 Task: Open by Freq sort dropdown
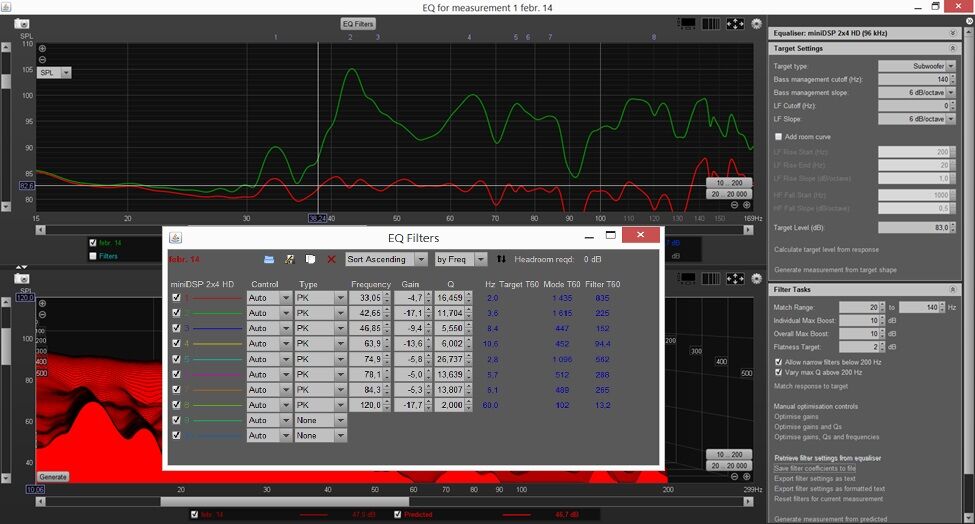(x=460, y=259)
